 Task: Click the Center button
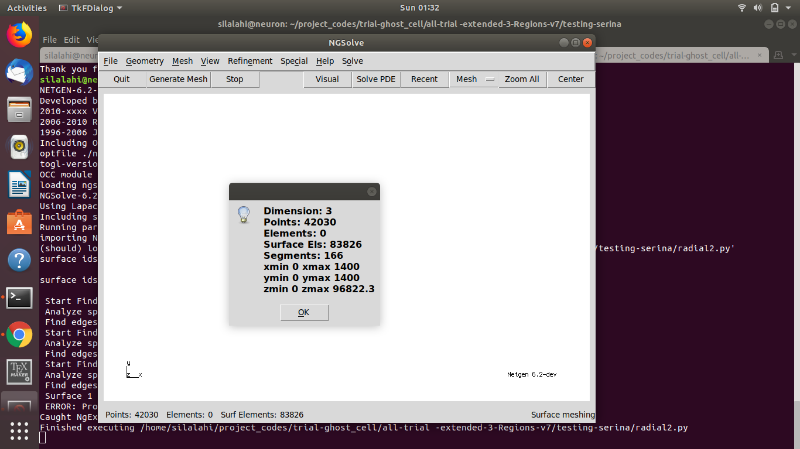(x=570, y=79)
